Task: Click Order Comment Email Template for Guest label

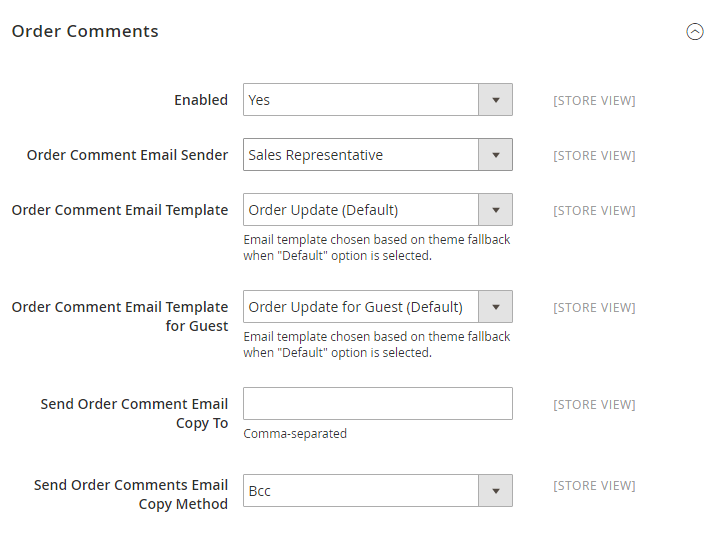Action: pyautogui.click(x=120, y=316)
